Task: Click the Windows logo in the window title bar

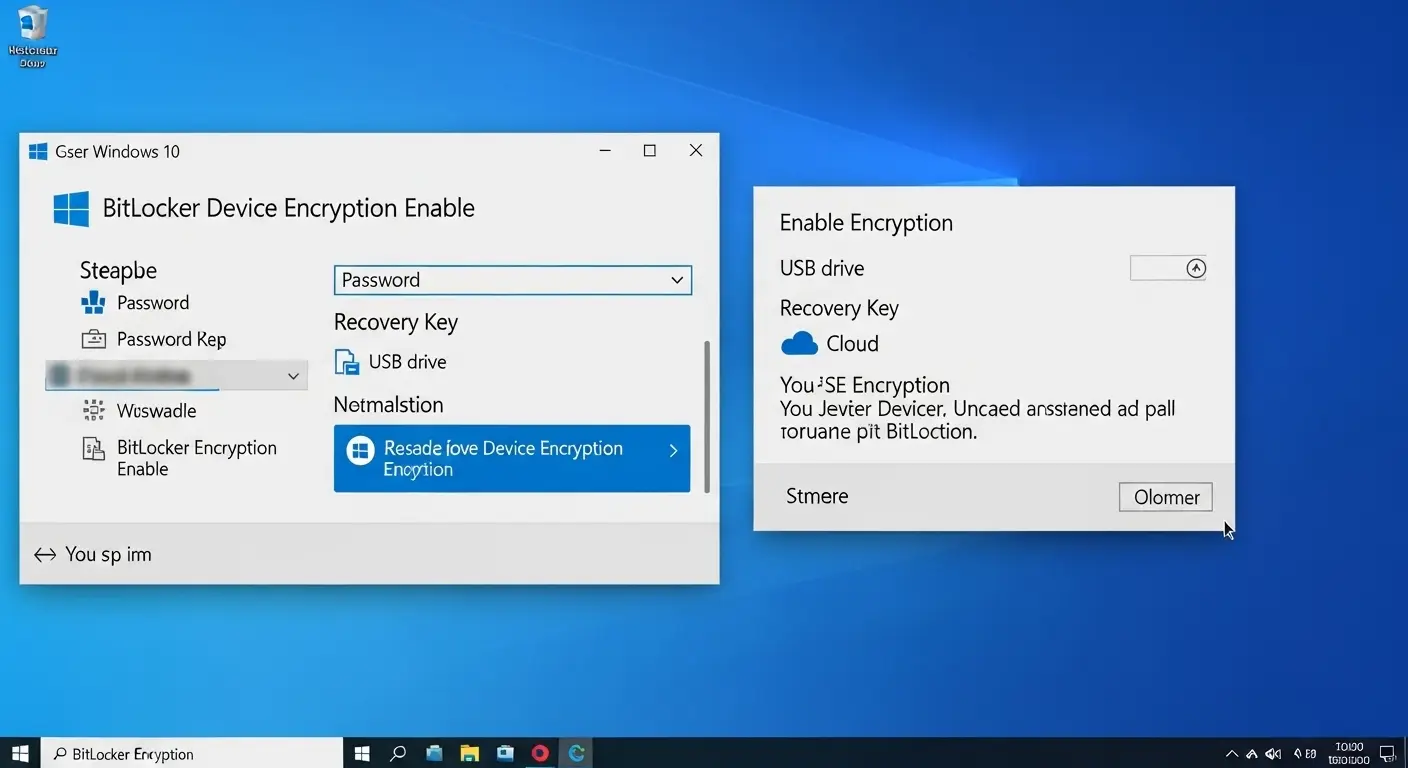Action: tap(38, 151)
